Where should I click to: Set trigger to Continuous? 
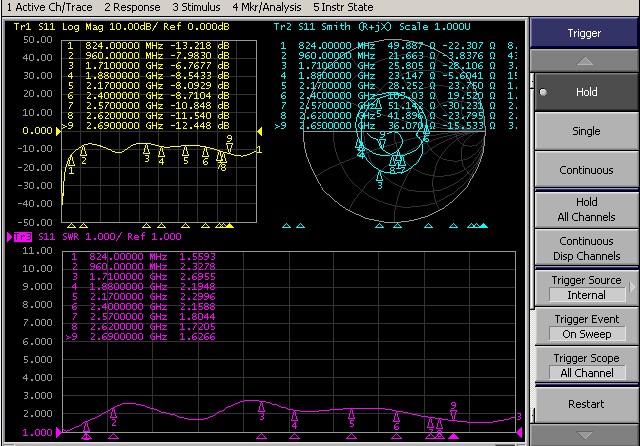tap(586, 170)
